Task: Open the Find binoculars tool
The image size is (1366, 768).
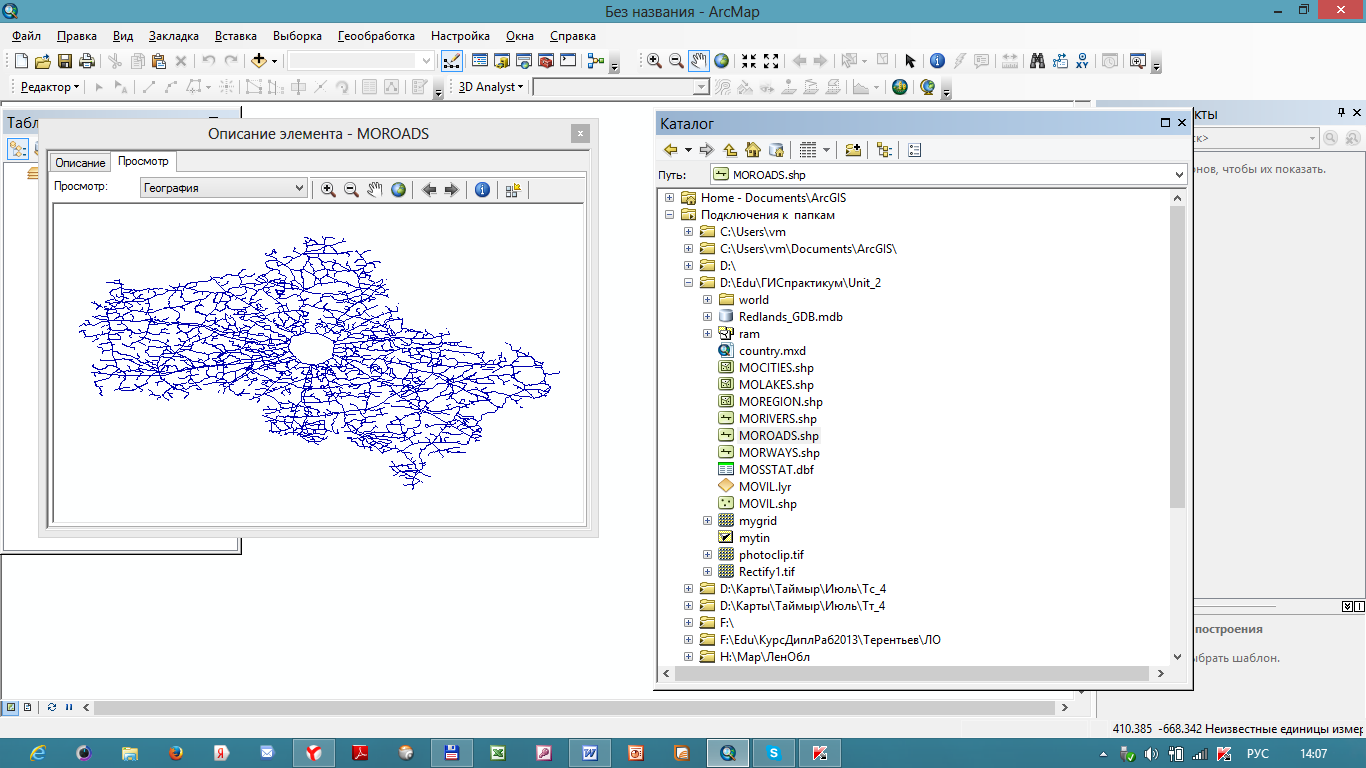Action: [1037, 61]
